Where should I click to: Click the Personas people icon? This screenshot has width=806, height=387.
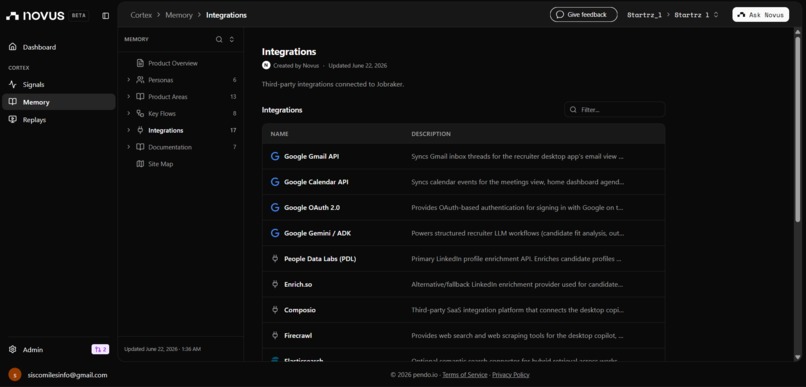[140, 80]
